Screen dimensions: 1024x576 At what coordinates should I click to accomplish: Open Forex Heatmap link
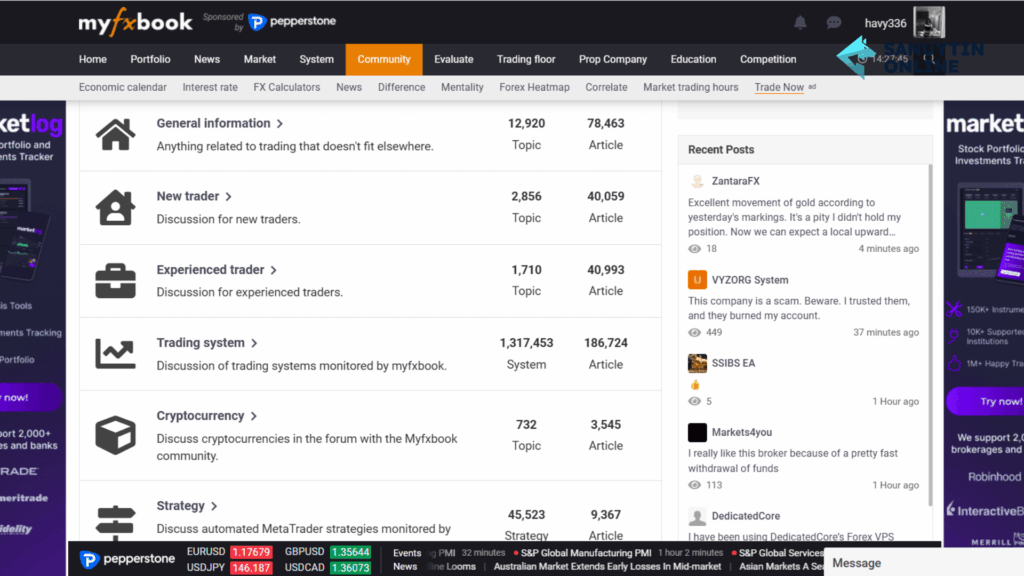click(535, 88)
